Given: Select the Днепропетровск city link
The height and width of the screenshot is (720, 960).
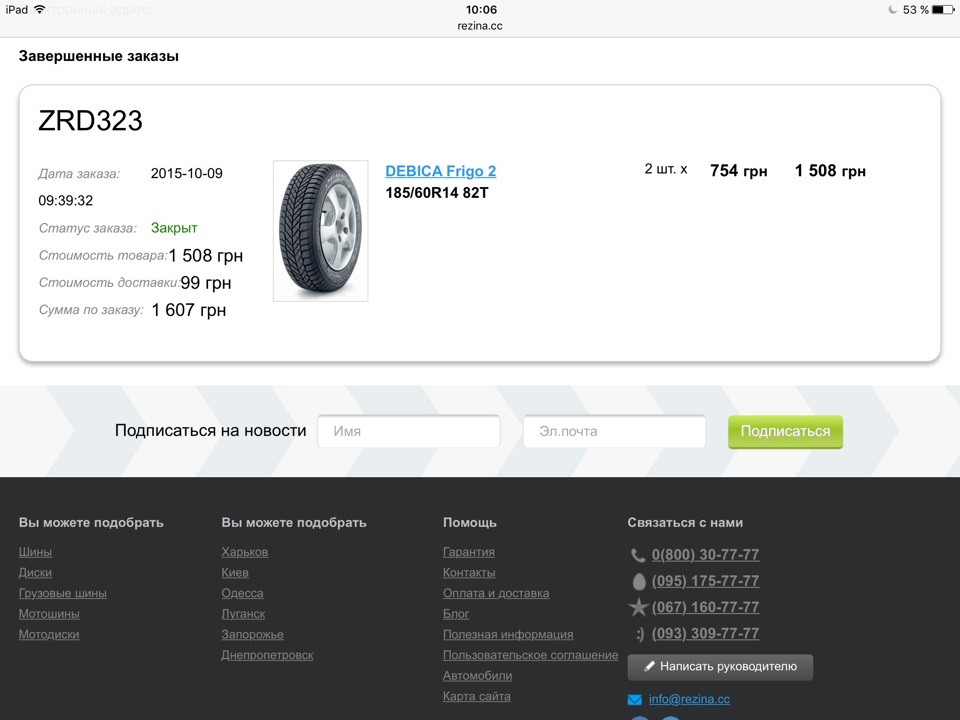Looking at the screenshot, I should click(267, 655).
